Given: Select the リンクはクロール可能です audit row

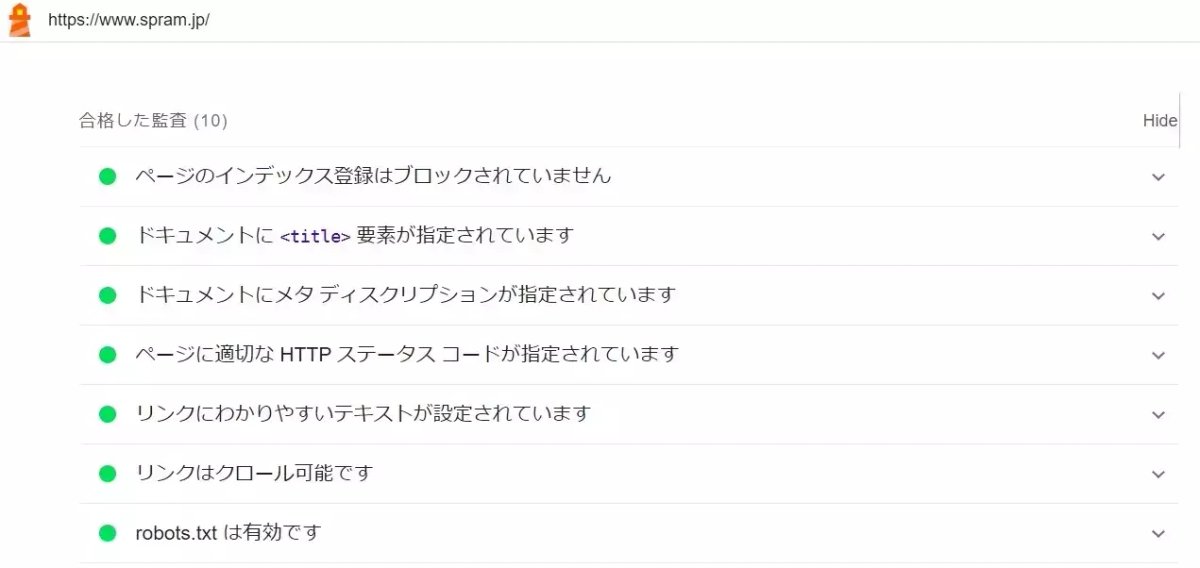Looking at the screenshot, I should (629, 474).
